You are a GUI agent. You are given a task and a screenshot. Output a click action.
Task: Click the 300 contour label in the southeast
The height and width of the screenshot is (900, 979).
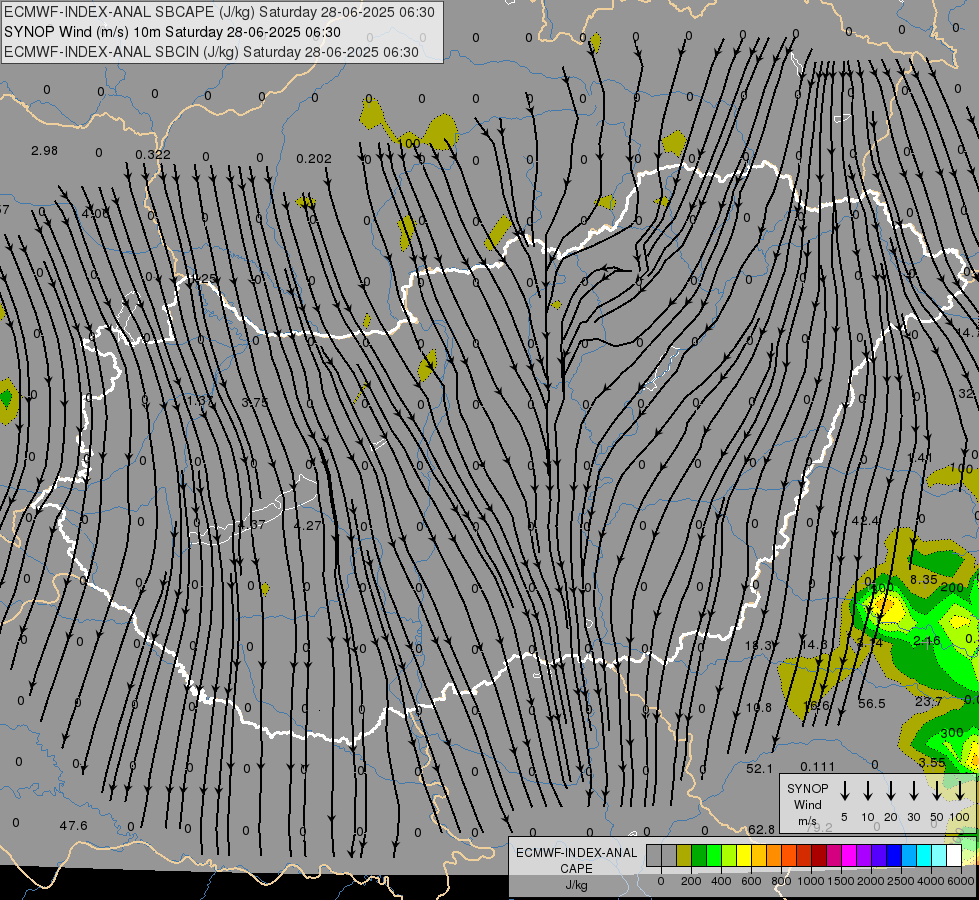point(952,732)
